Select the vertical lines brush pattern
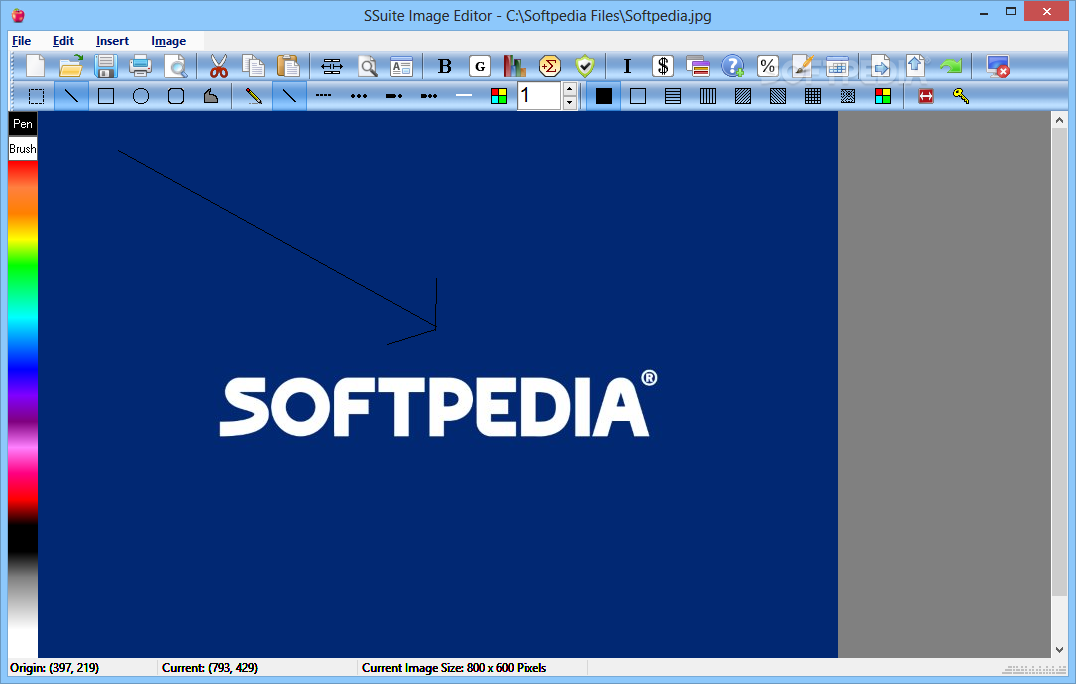The height and width of the screenshot is (684, 1076). coord(708,96)
